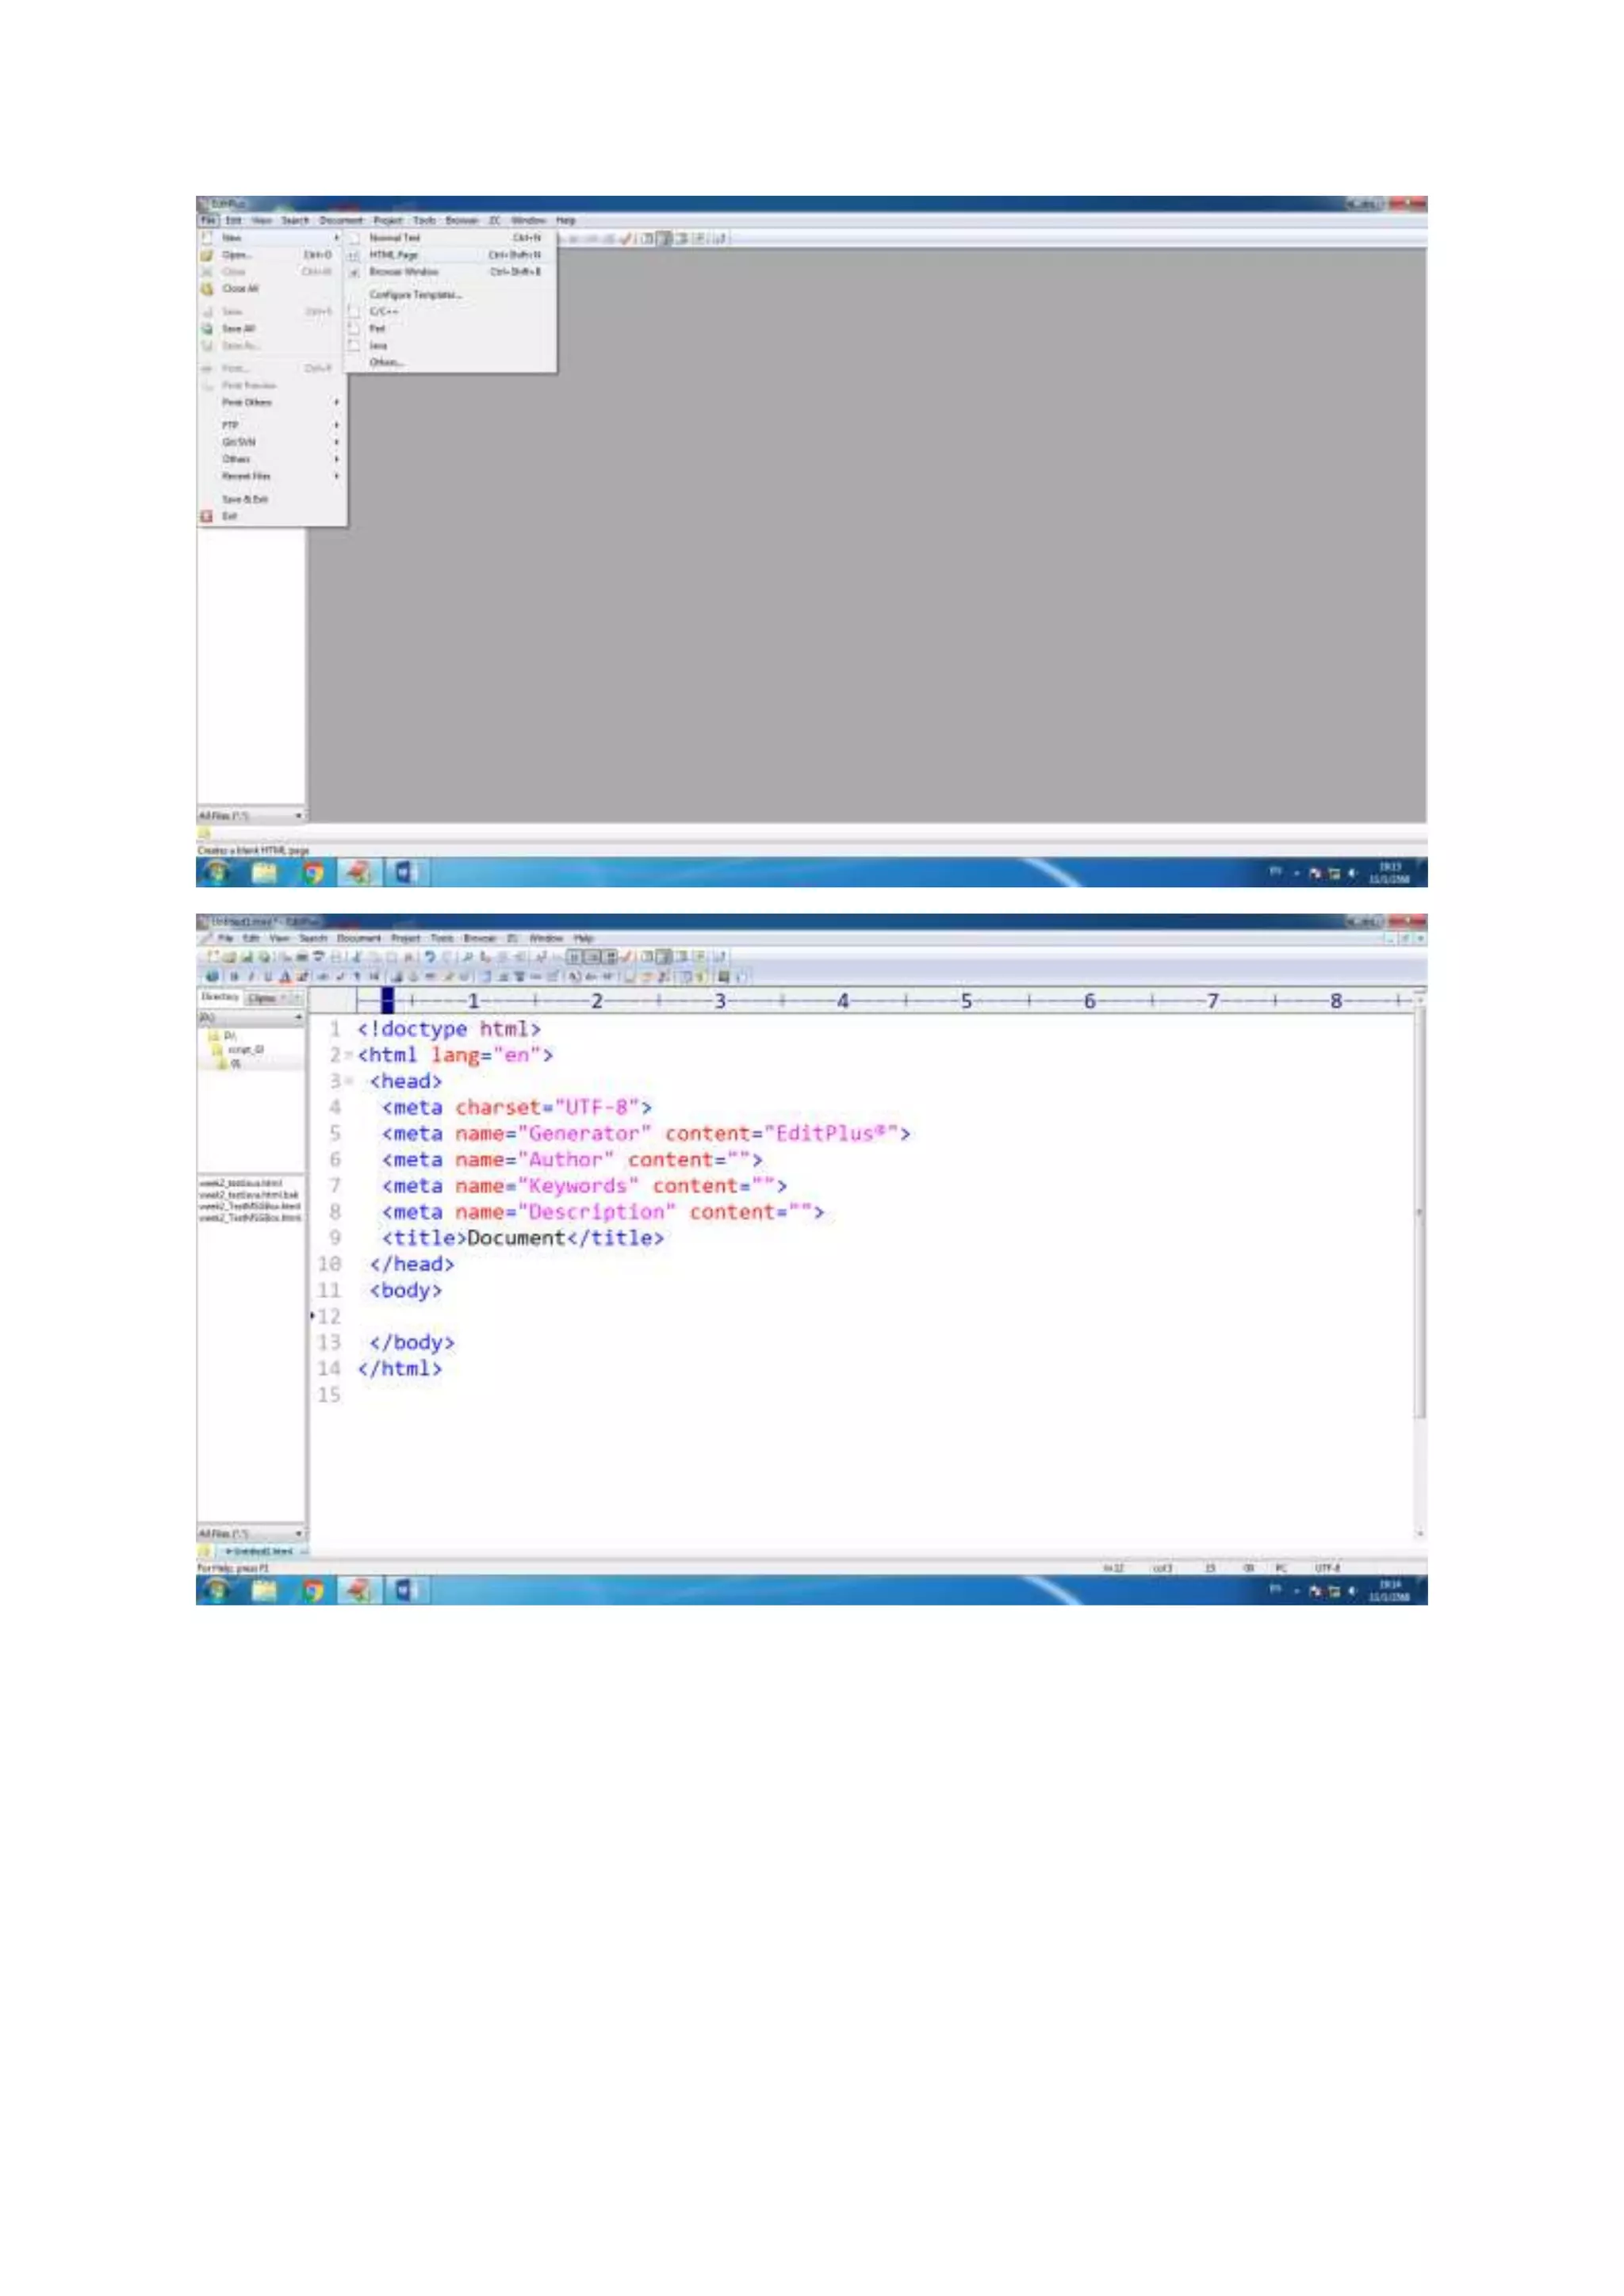Expand Recent Files submenu arrow
Viewport: 1624px width, 2296px height.
[x=336, y=476]
